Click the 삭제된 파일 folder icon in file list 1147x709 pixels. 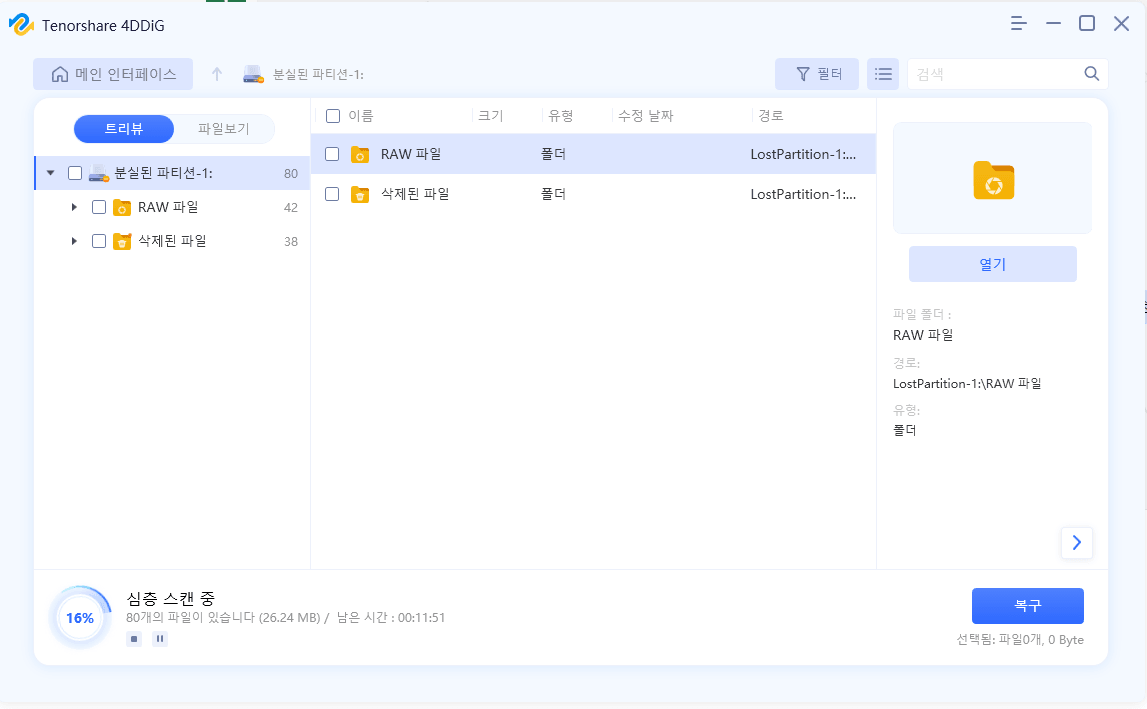click(359, 194)
